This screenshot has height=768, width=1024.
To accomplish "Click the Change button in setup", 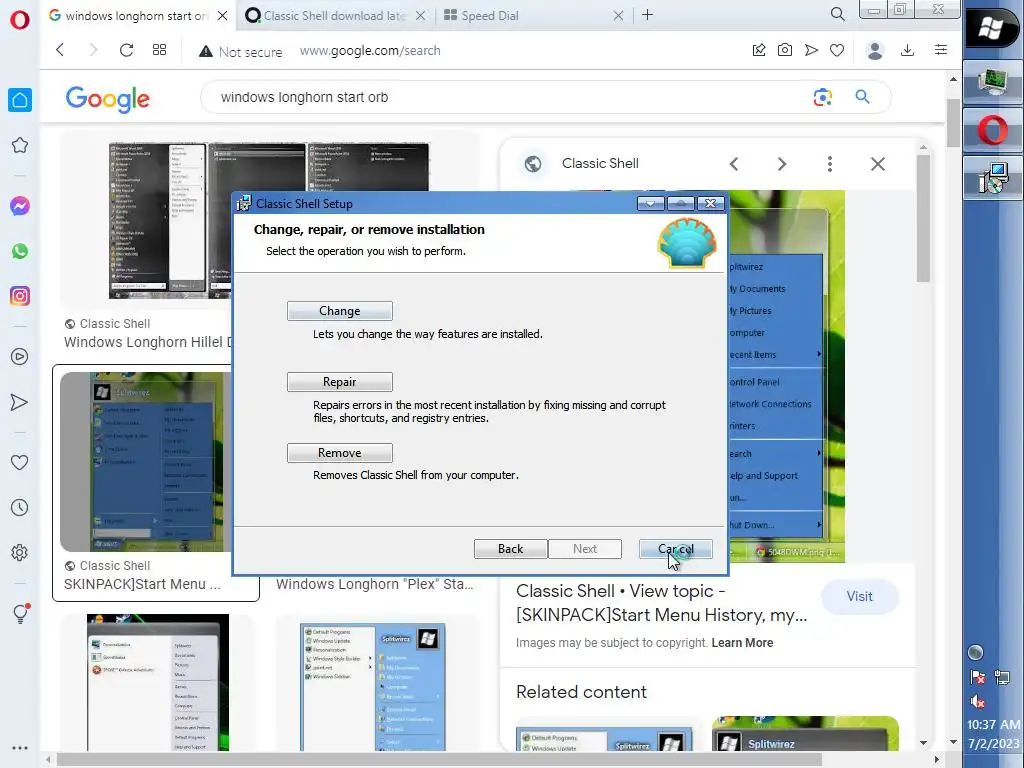I will (x=340, y=311).
